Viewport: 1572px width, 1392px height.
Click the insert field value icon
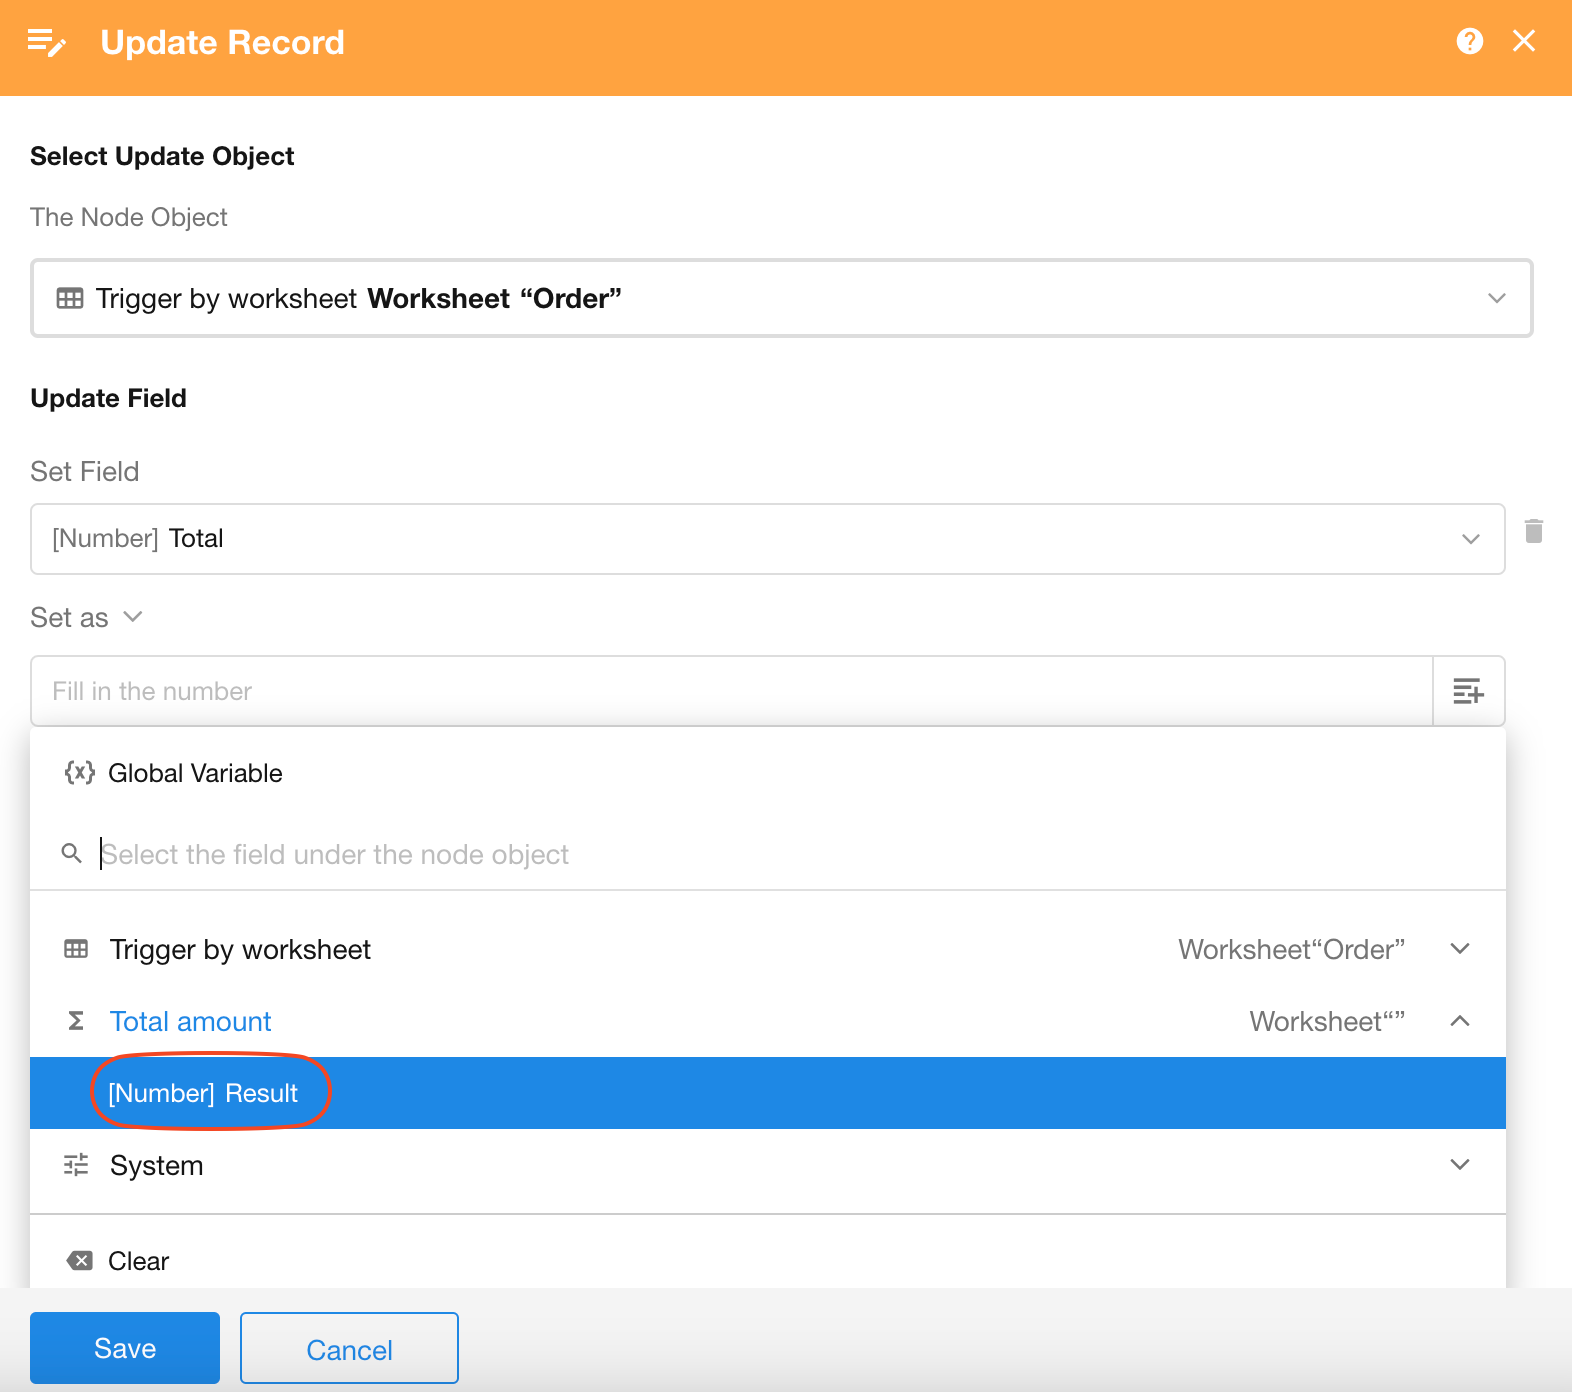click(x=1468, y=691)
